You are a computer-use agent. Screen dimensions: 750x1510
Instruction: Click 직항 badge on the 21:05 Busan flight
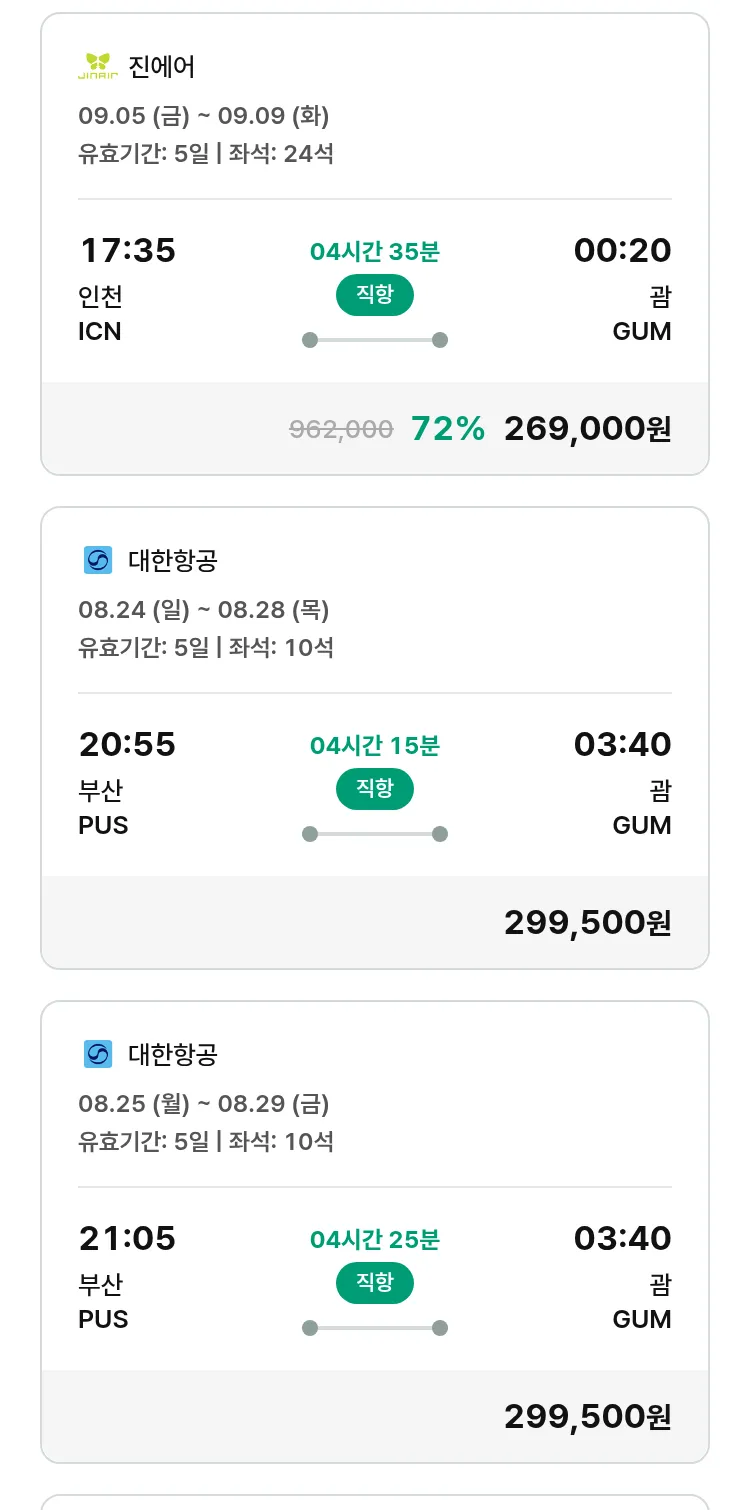pyautogui.click(x=374, y=1283)
